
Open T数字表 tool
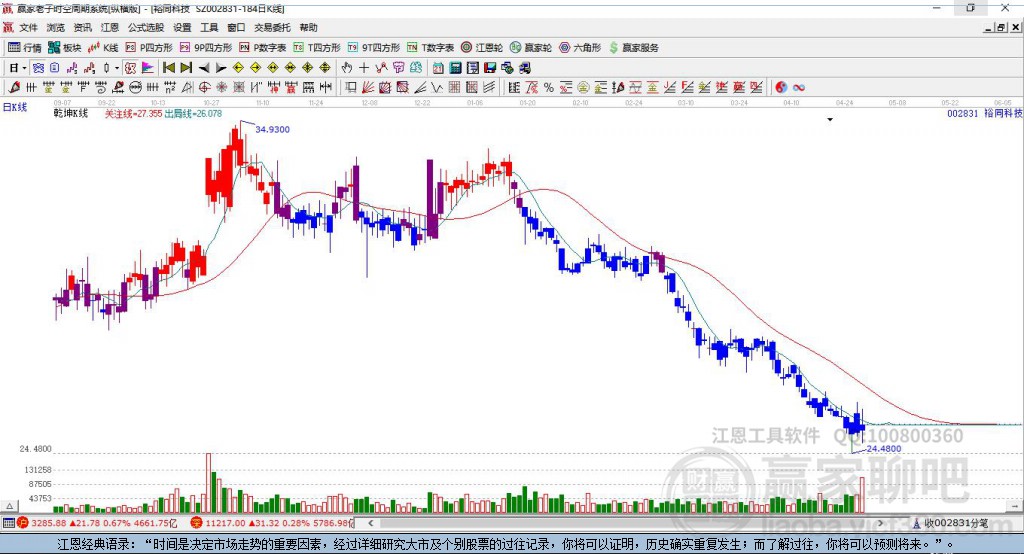point(430,48)
